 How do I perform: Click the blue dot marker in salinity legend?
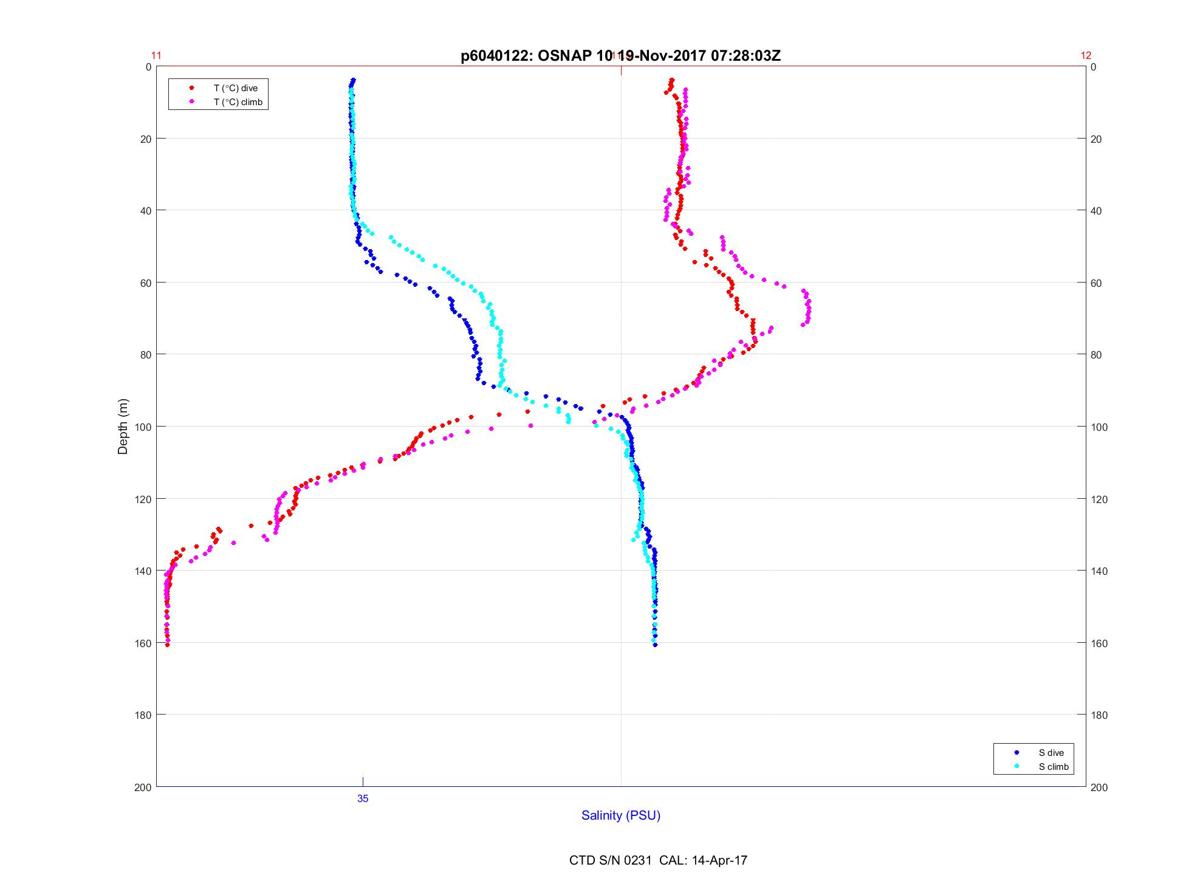pos(1016,752)
